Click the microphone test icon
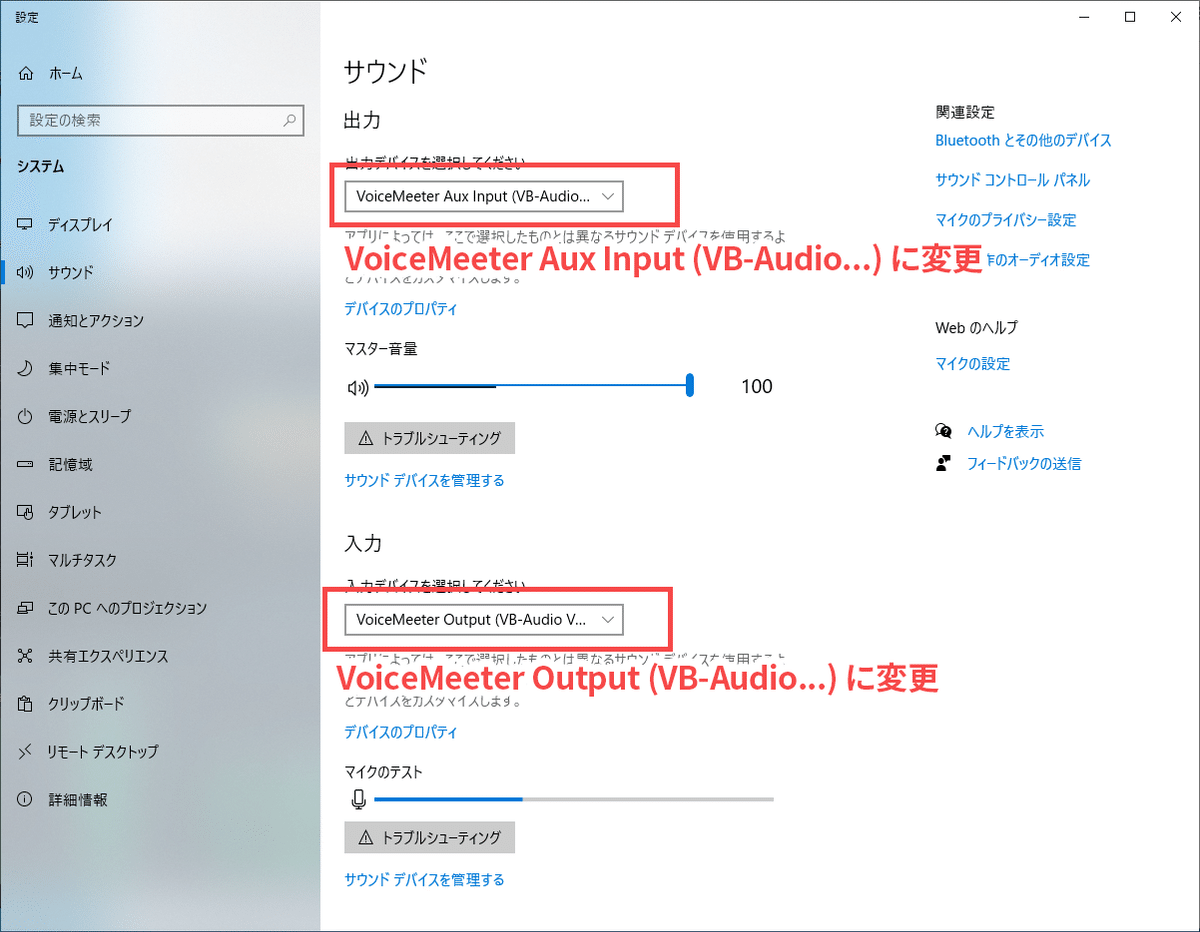The width and height of the screenshot is (1200, 932). click(359, 799)
